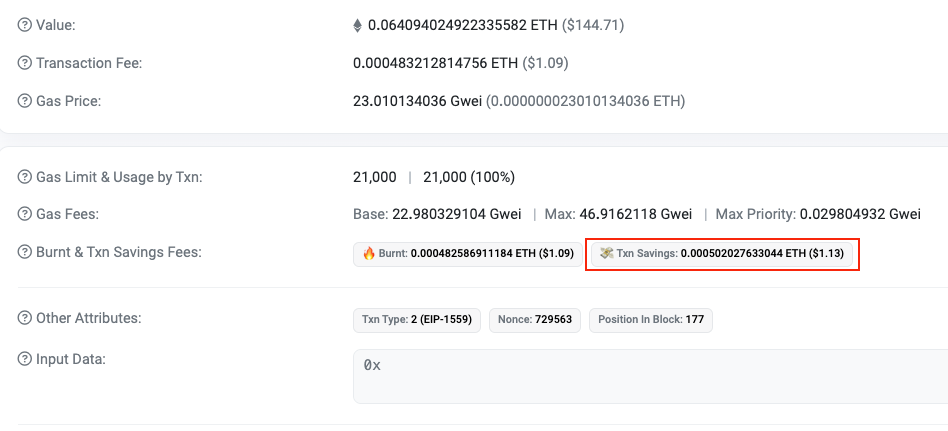Click the question mark next to Input Data
This screenshot has width=948, height=431.
pos(25,359)
